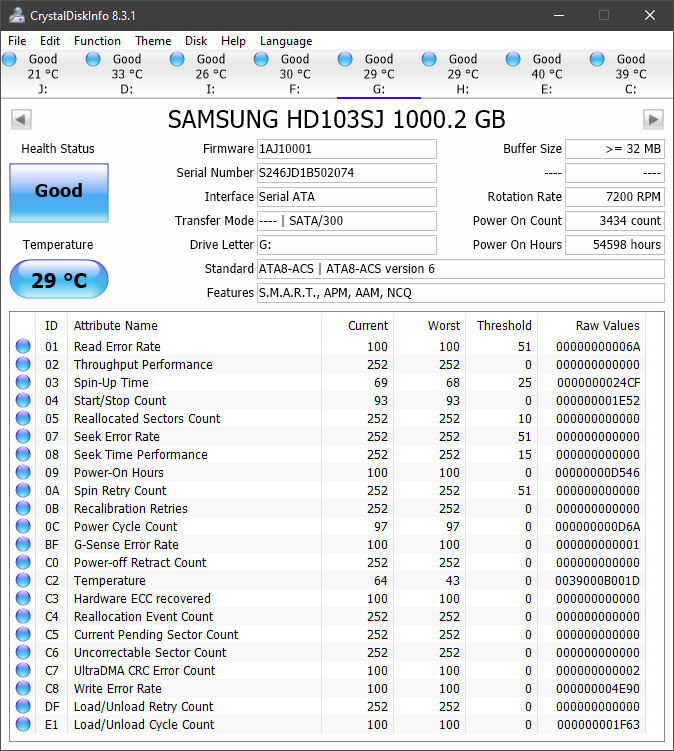Click the SAMSUNG HD103SJ 1000.2 GB title

click(x=336, y=119)
